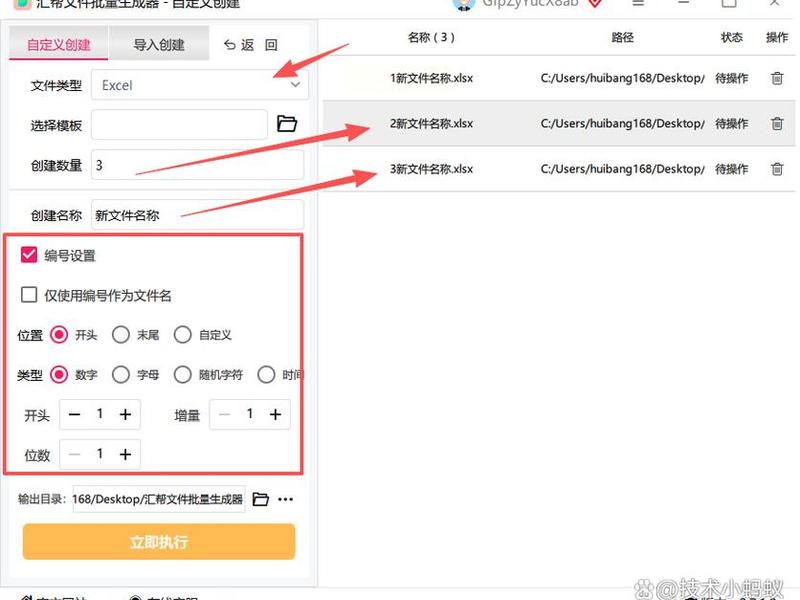
Task: Increase the 位数 digit count
Action: point(126,454)
